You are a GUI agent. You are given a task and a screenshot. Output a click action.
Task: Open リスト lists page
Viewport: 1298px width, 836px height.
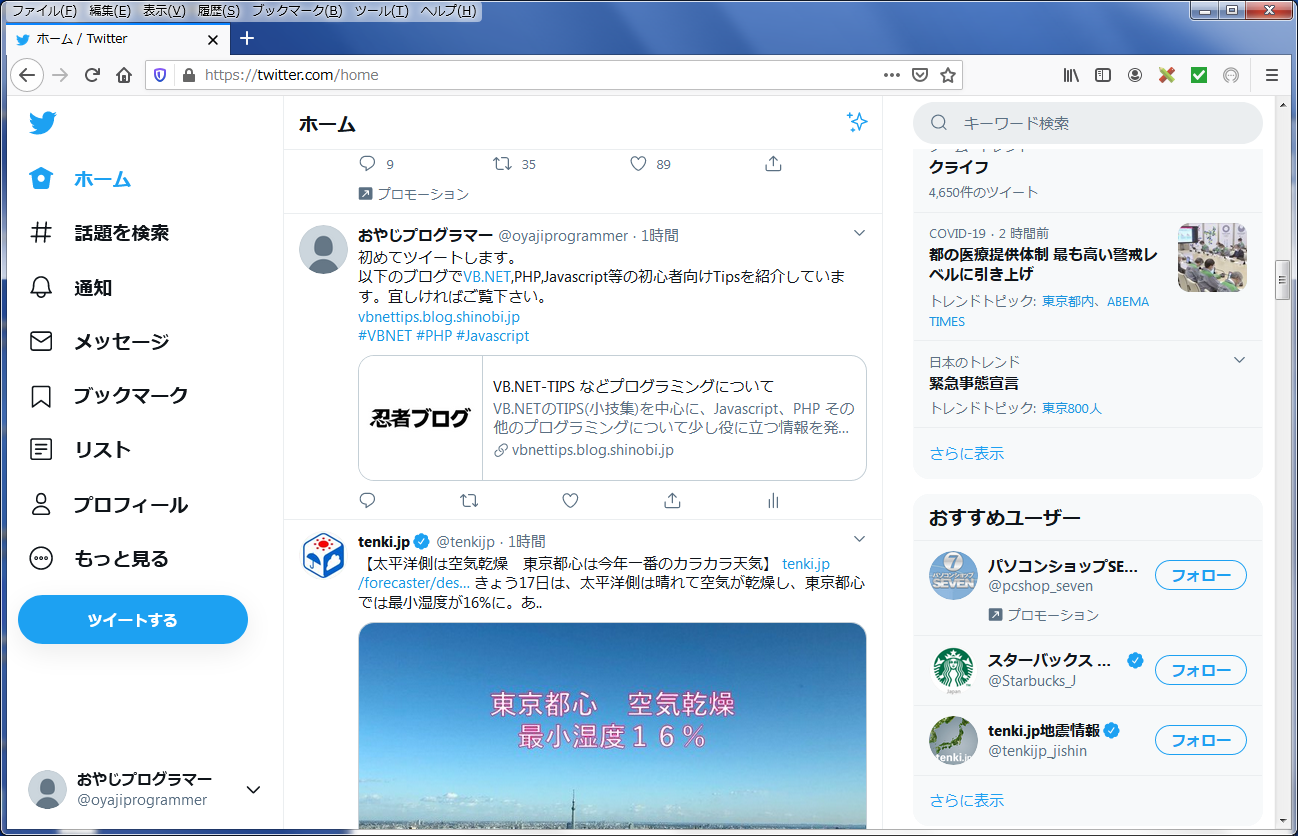coord(80,449)
